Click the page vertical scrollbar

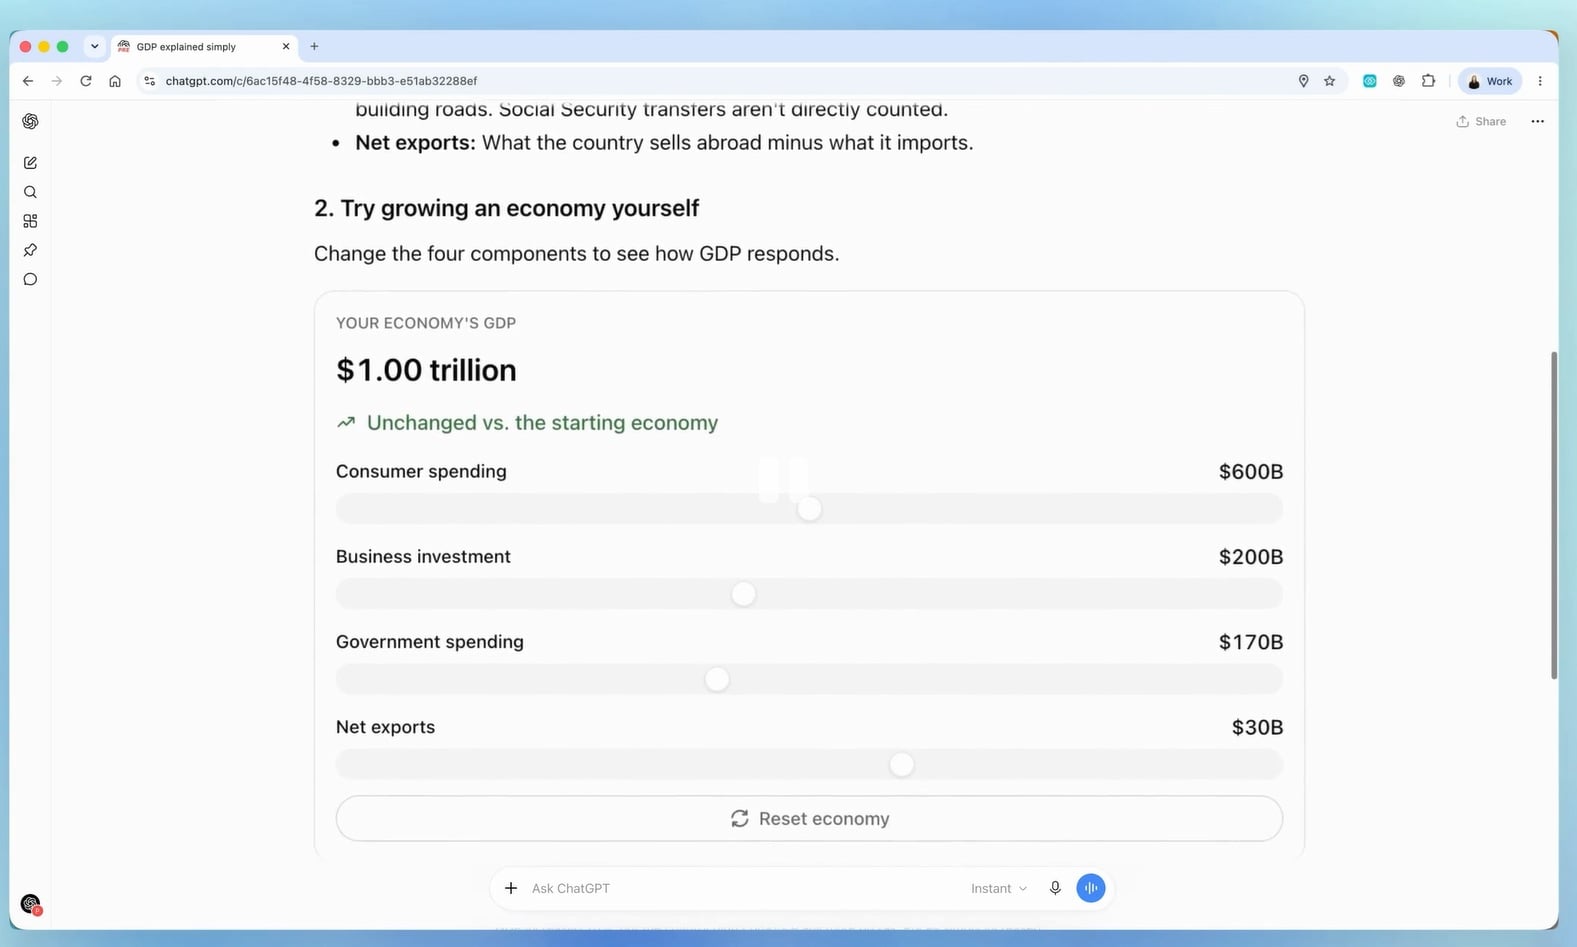pos(1553,515)
